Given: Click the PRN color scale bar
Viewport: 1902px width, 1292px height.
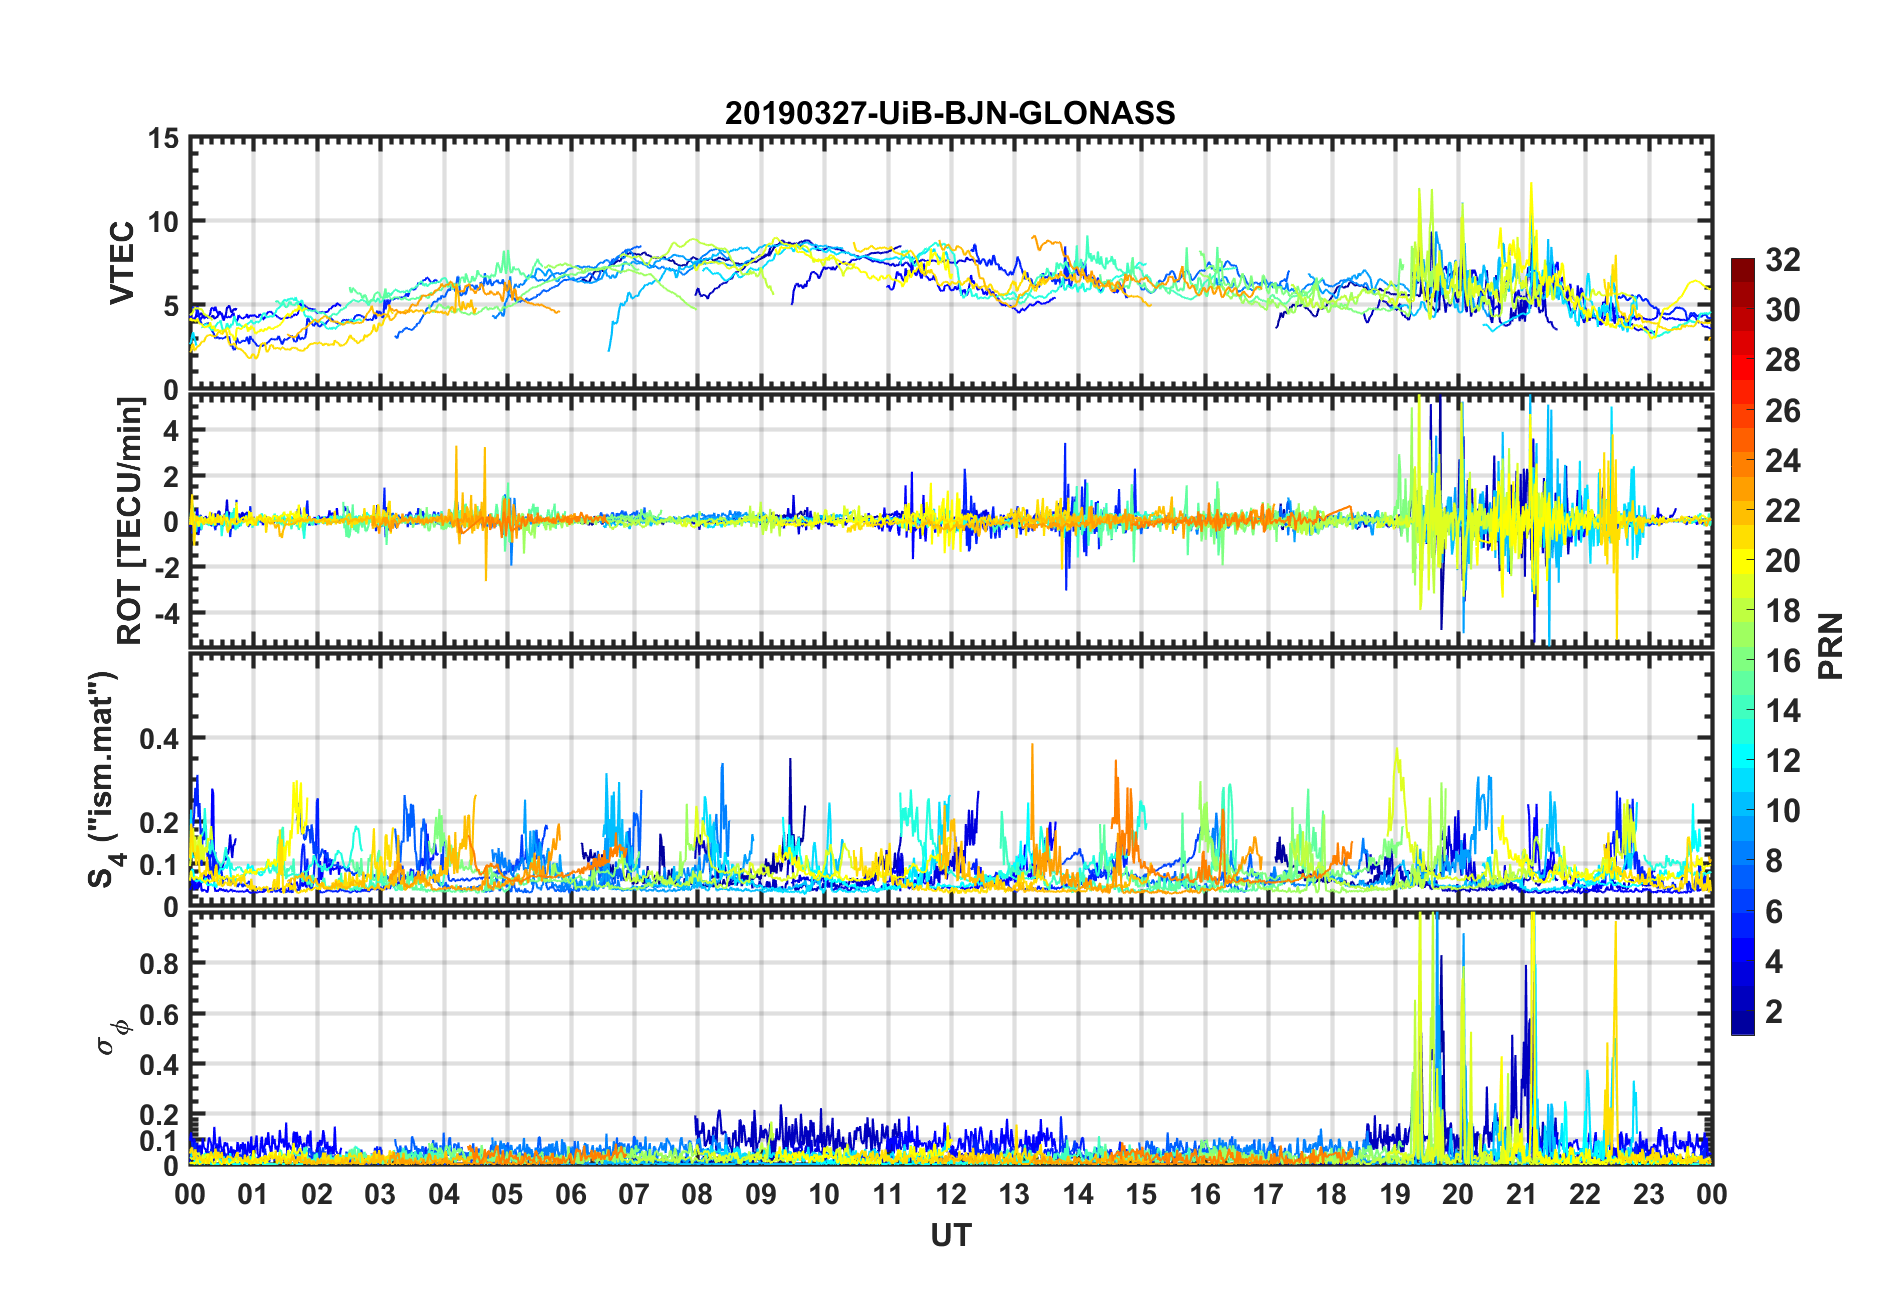Looking at the screenshot, I should point(1743,646).
